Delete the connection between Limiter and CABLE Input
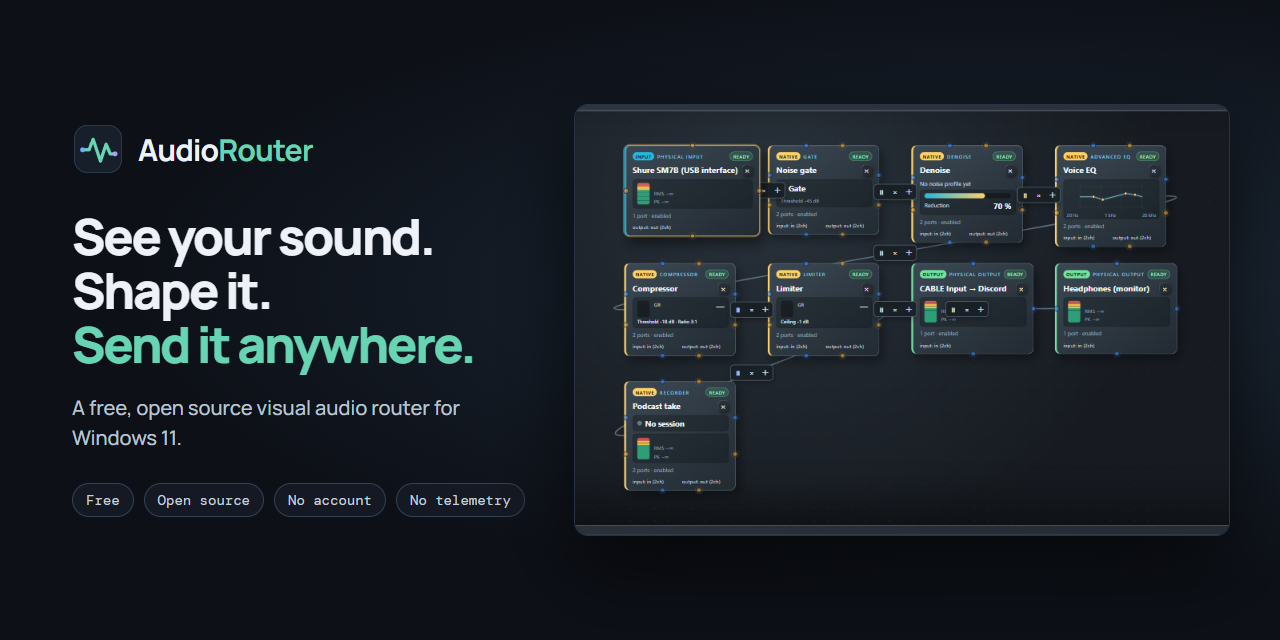The image size is (1280, 640). pos(895,310)
